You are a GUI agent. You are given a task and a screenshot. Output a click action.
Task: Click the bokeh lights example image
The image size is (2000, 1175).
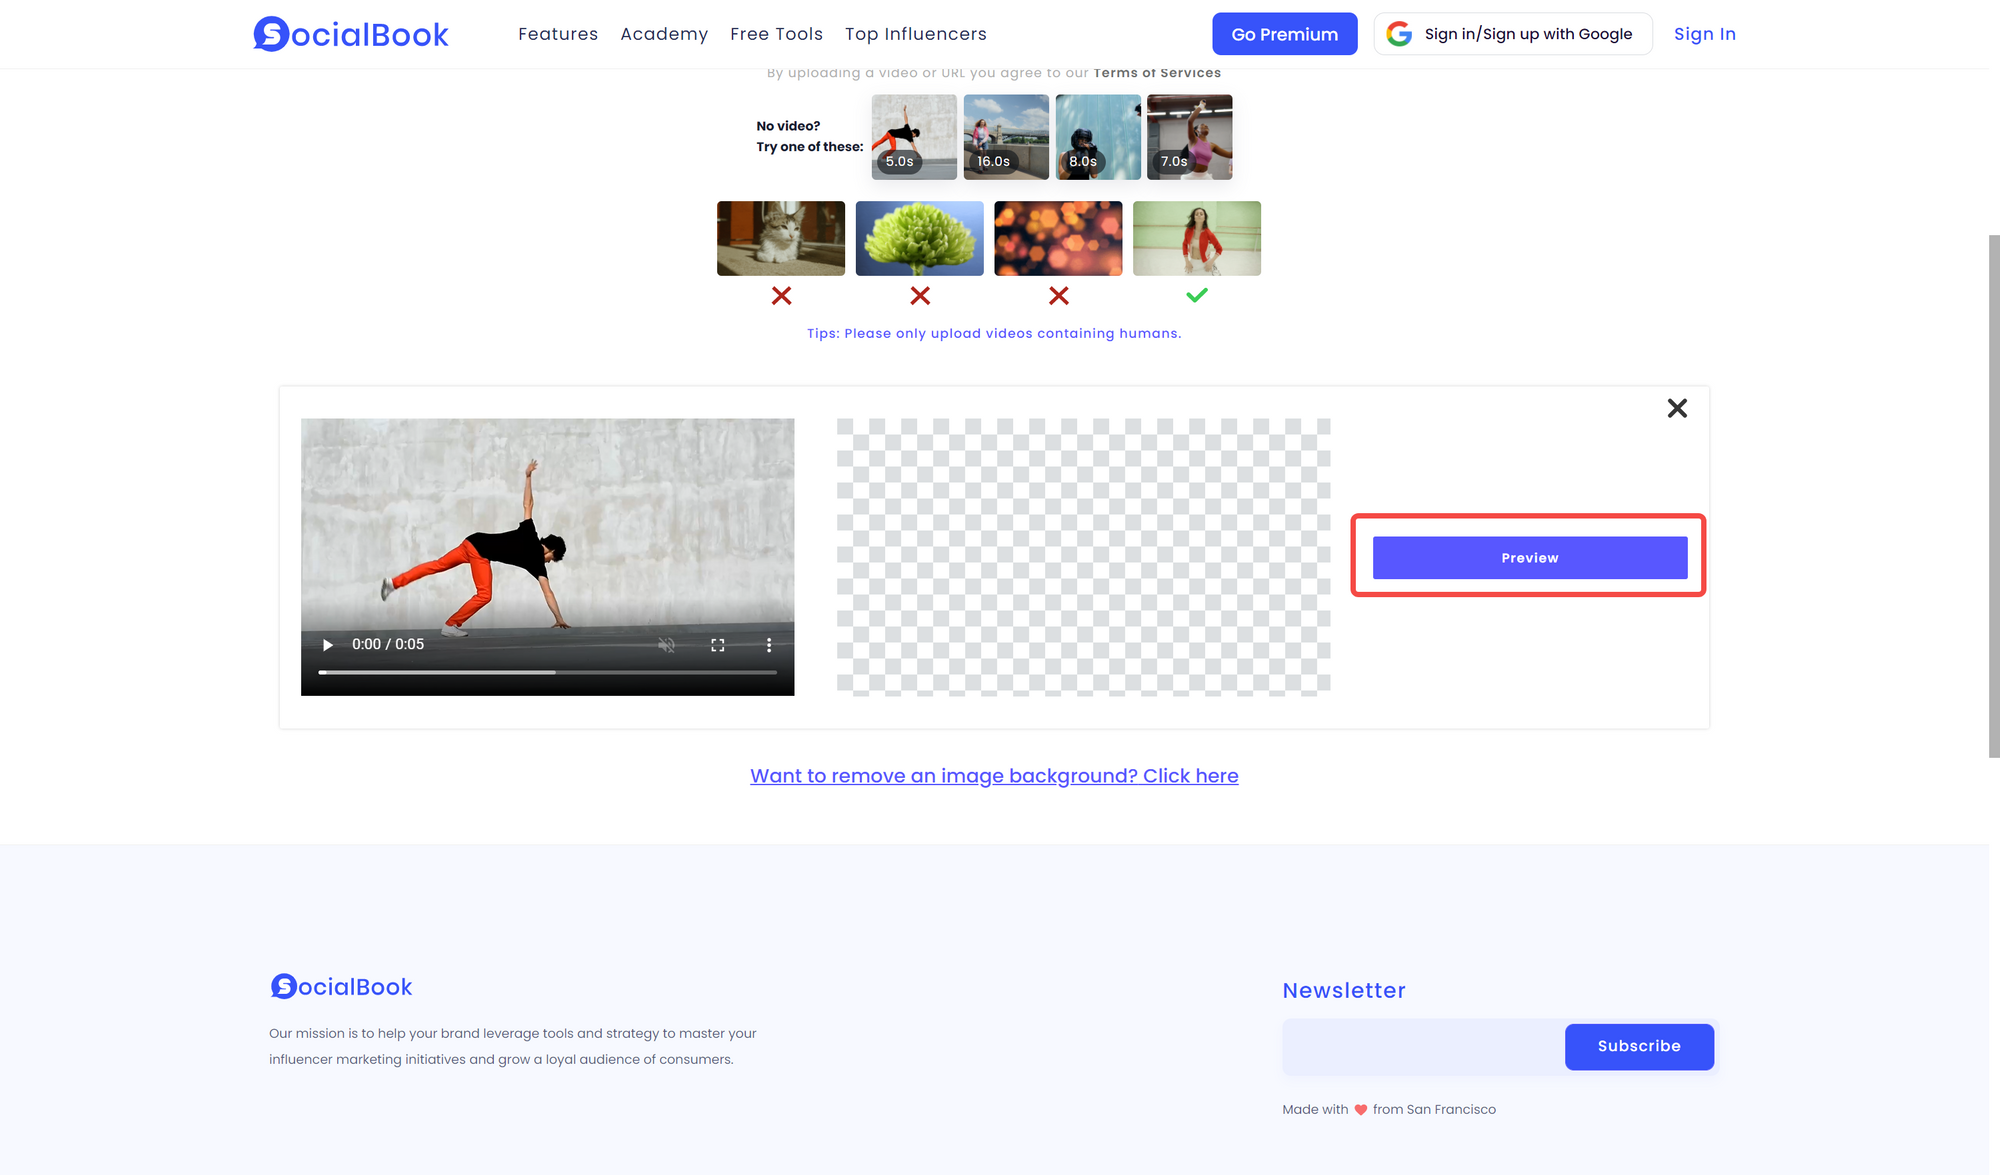coord(1058,238)
